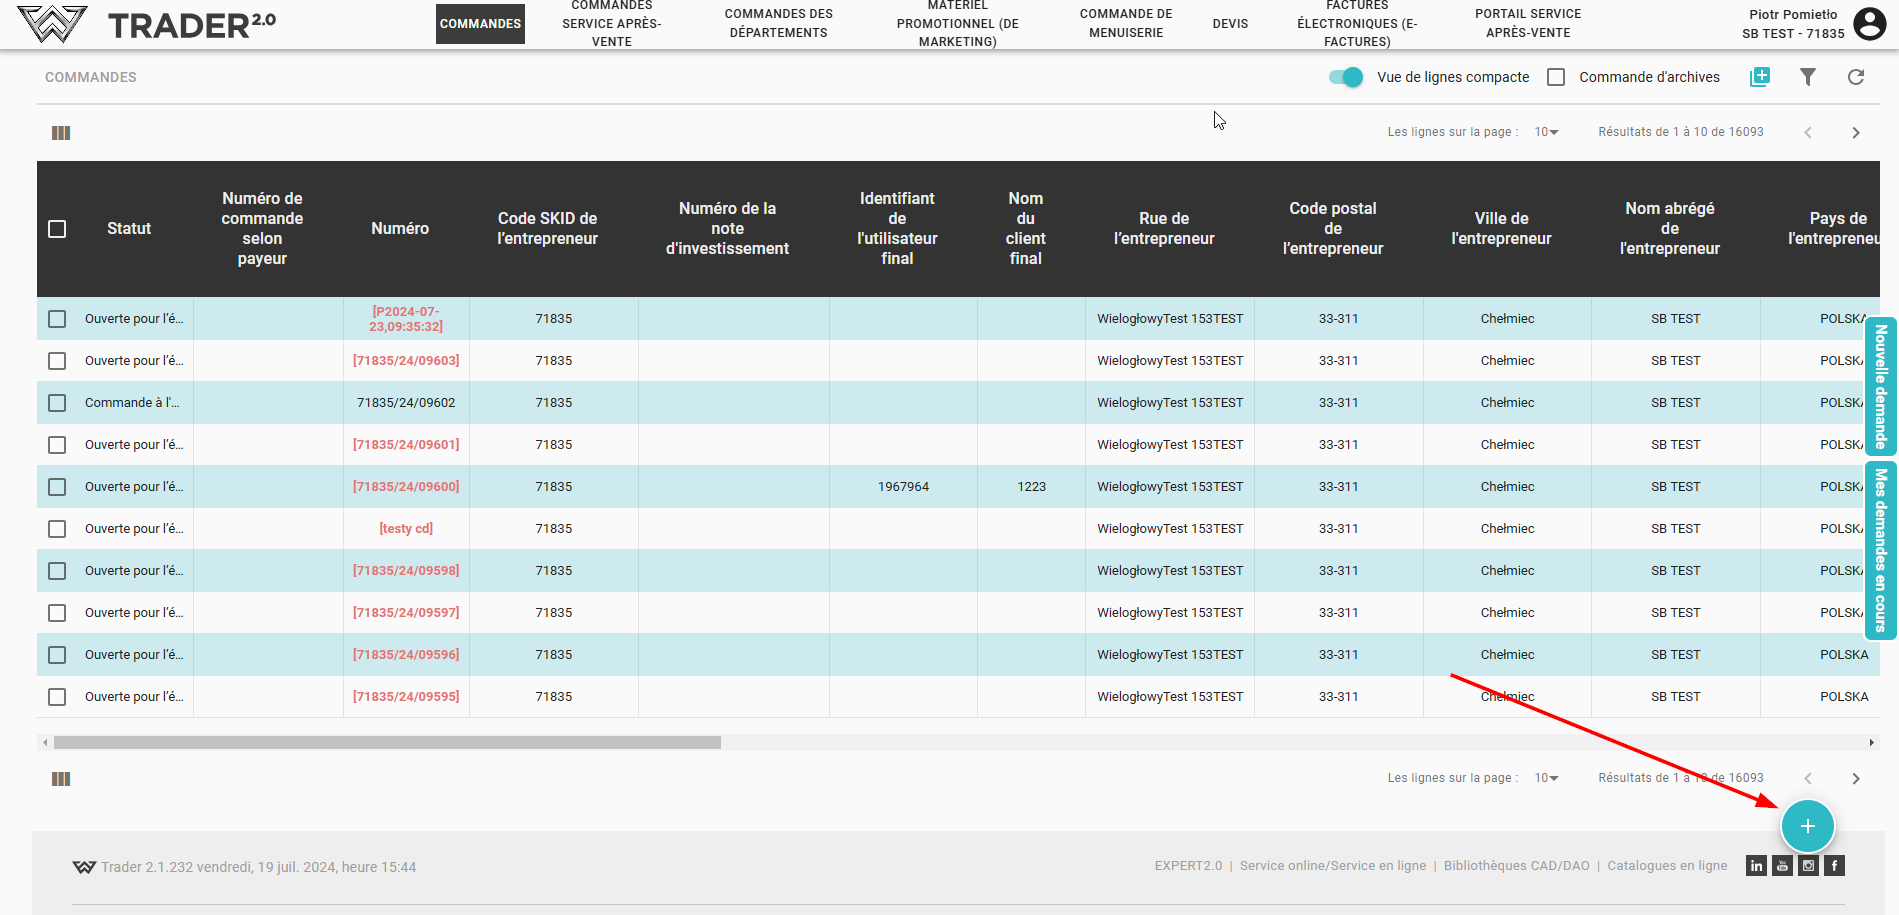The height and width of the screenshot is (915, 1899).
Task: Check the Commande d'archives checkbox
Action: pyautogui.click(x=1556, y=77)
